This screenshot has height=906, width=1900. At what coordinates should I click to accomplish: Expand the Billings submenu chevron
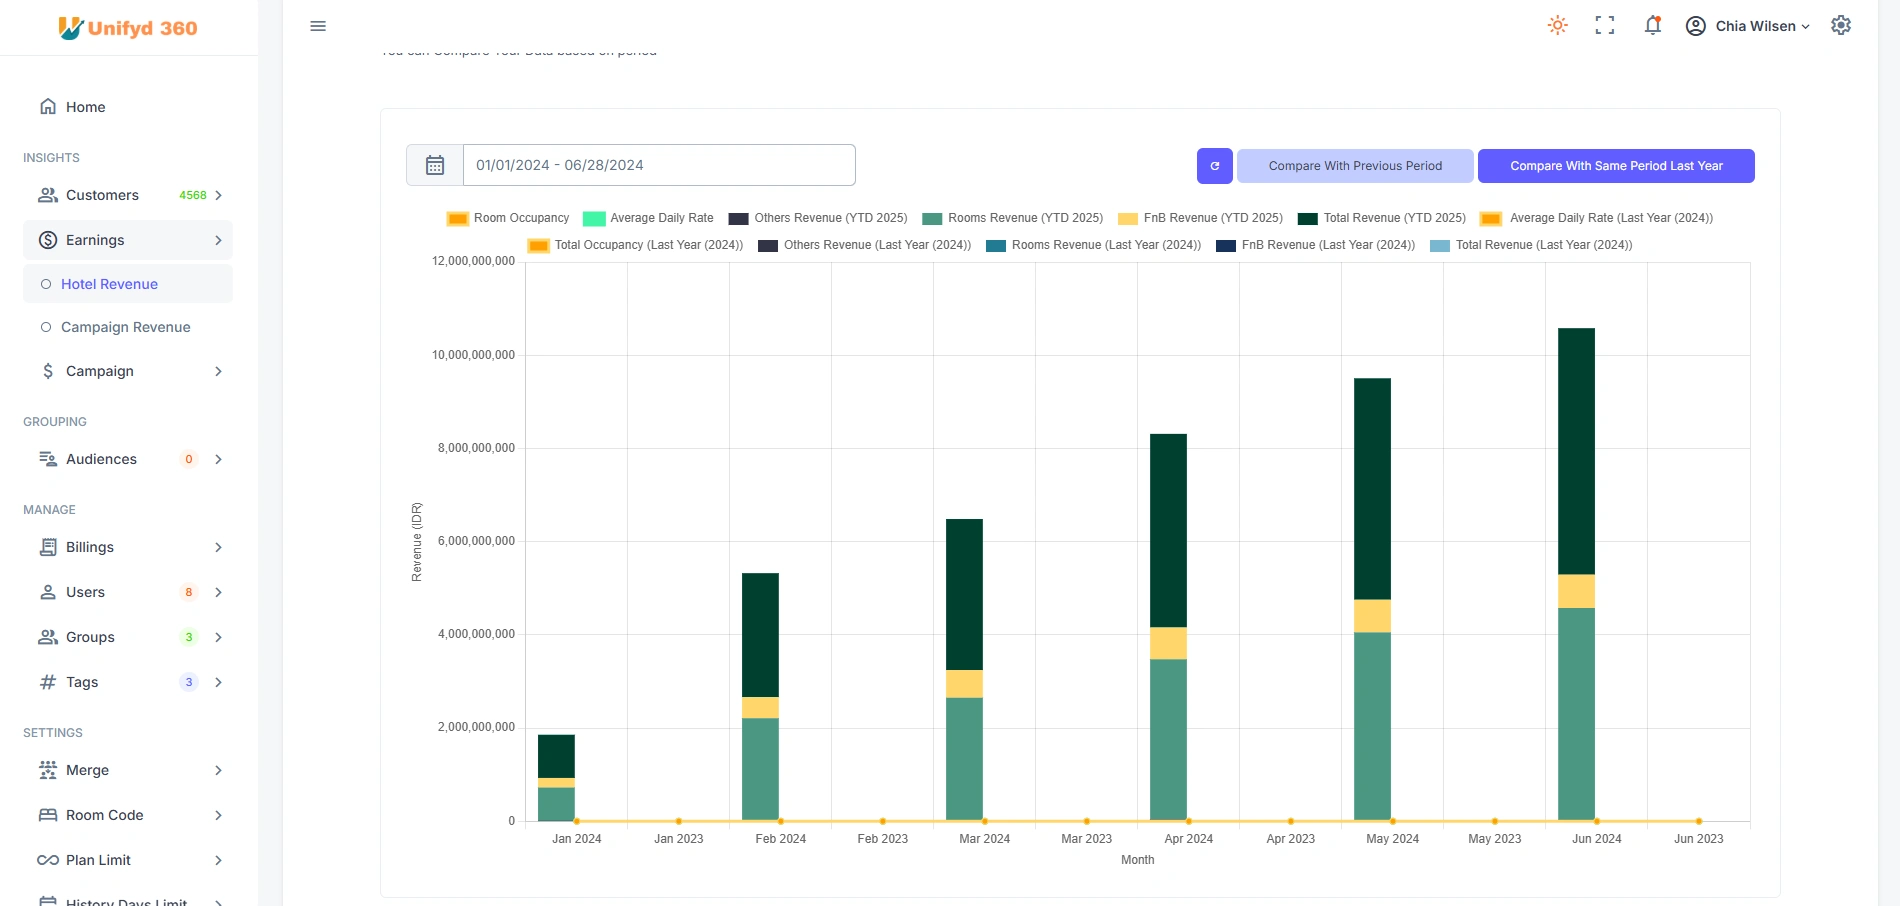coord(218,547)
